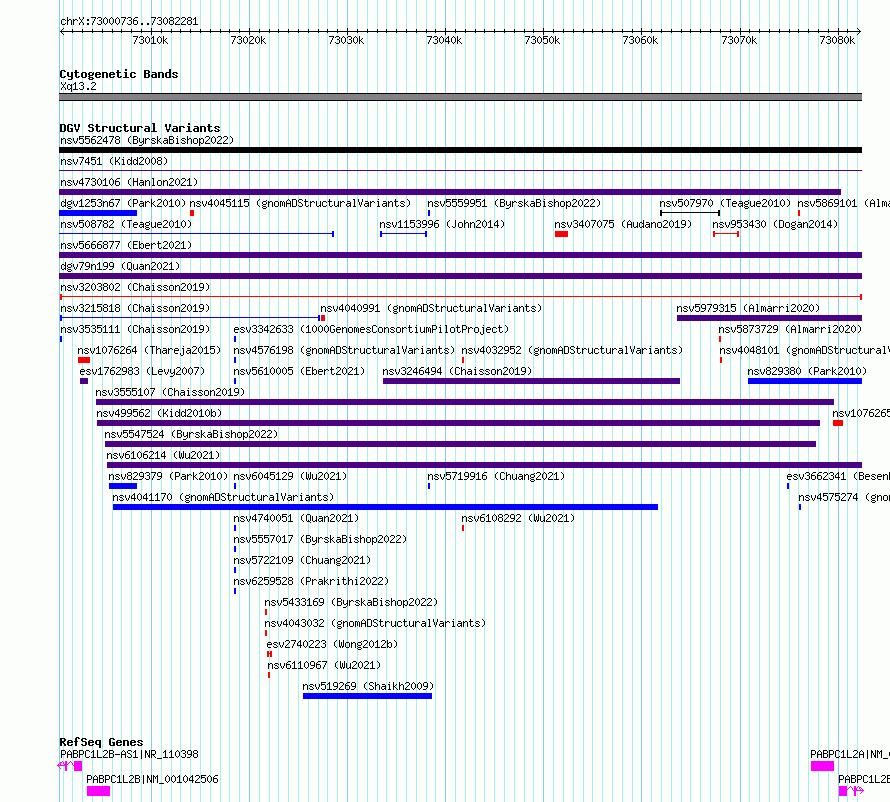Click nsv5666877 (Ebert2021) label
This screenshot has height=802, width=890.
[x=126, y=245]
